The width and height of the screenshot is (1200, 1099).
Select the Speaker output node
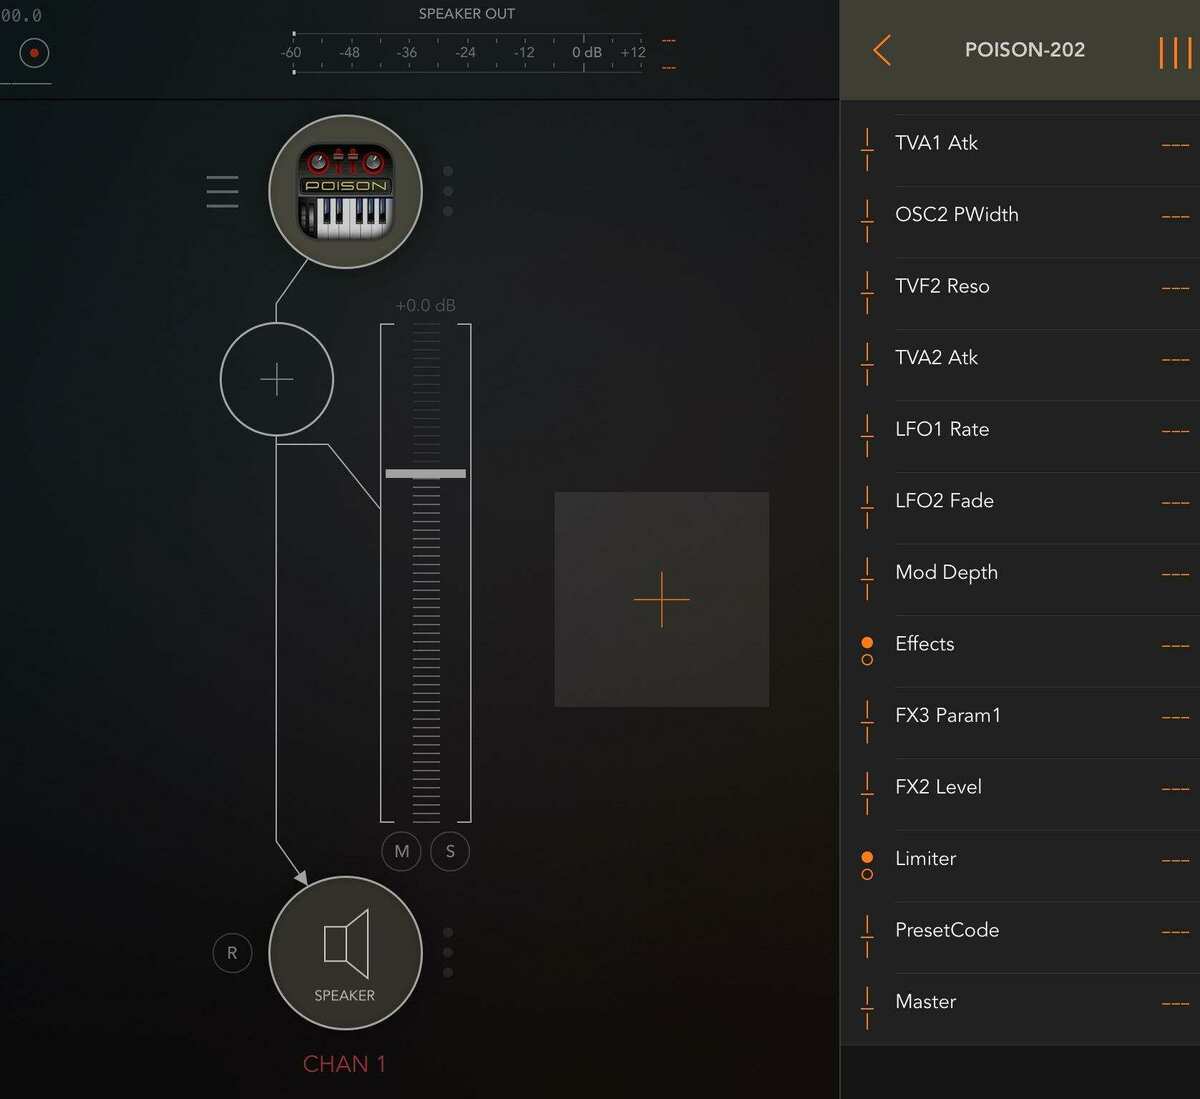[x=345, y=953]
